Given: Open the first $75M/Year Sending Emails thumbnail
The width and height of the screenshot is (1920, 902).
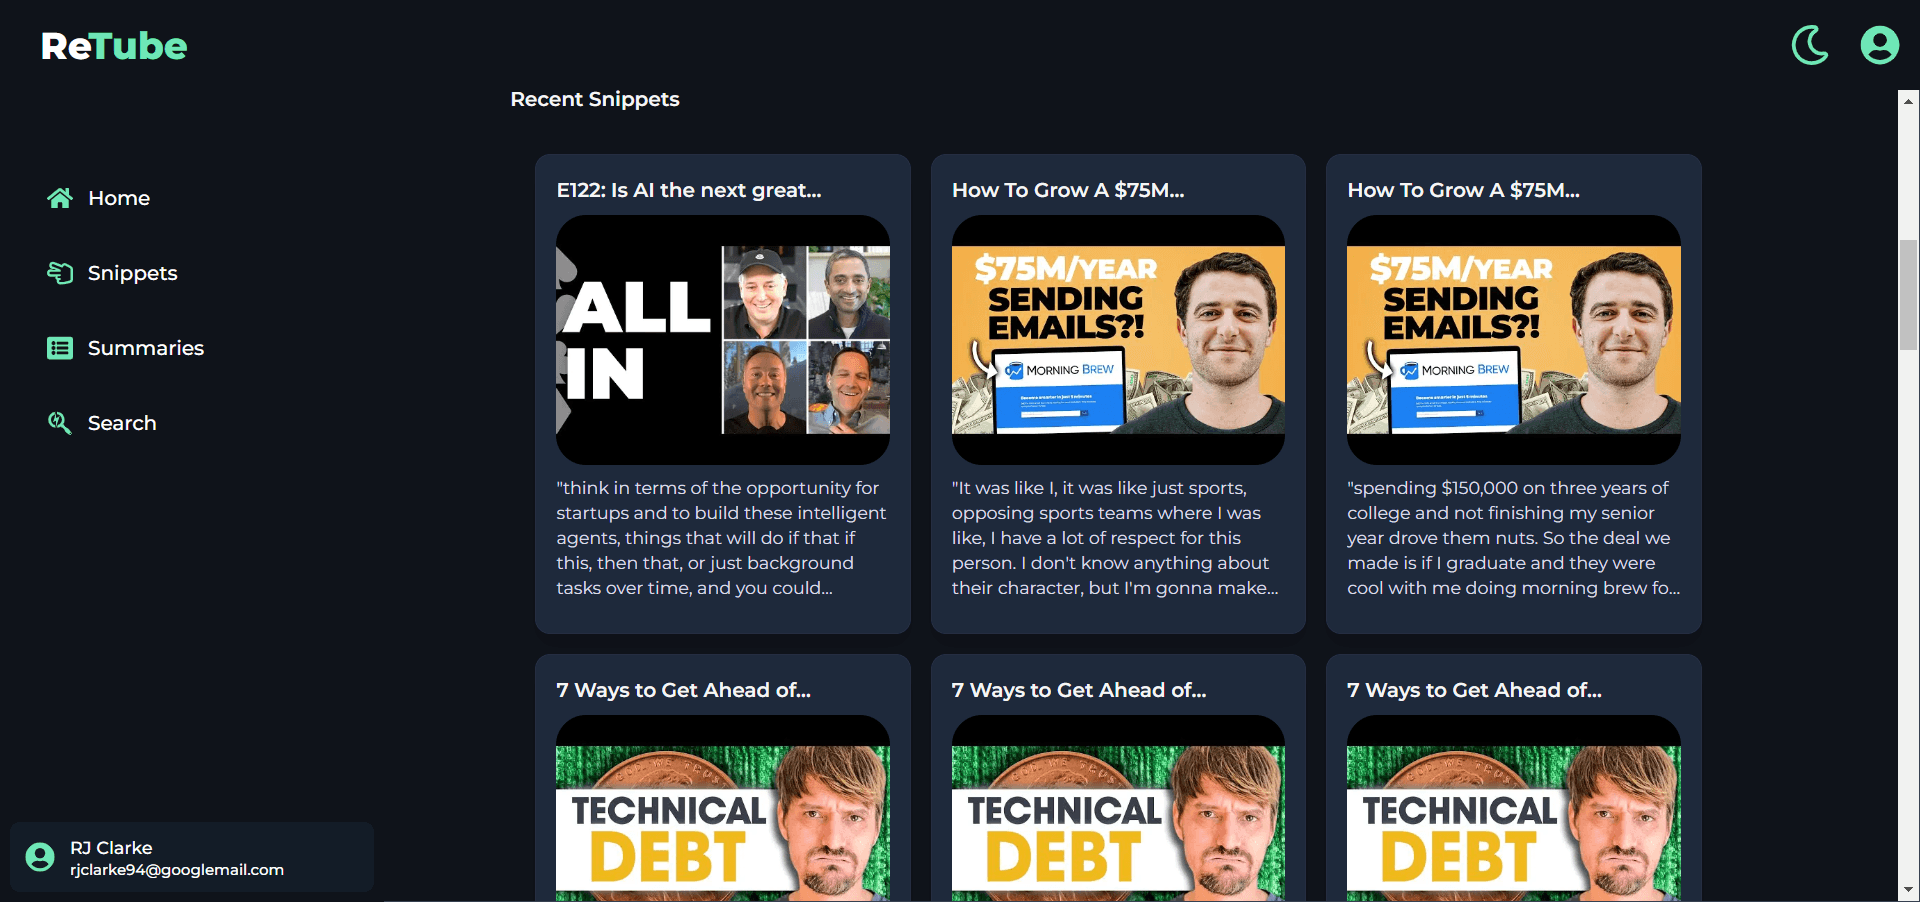Looking at the screenshot, I should coord(1118,340).
